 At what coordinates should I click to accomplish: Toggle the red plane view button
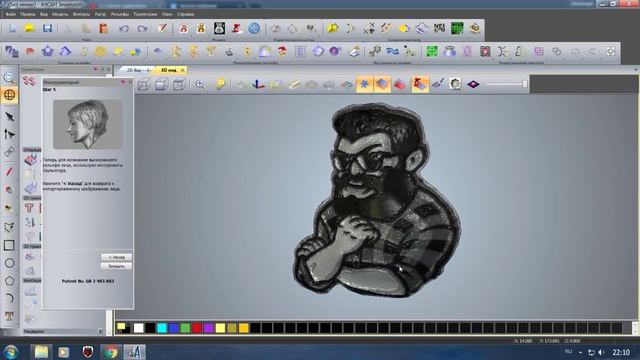point(400,84)
